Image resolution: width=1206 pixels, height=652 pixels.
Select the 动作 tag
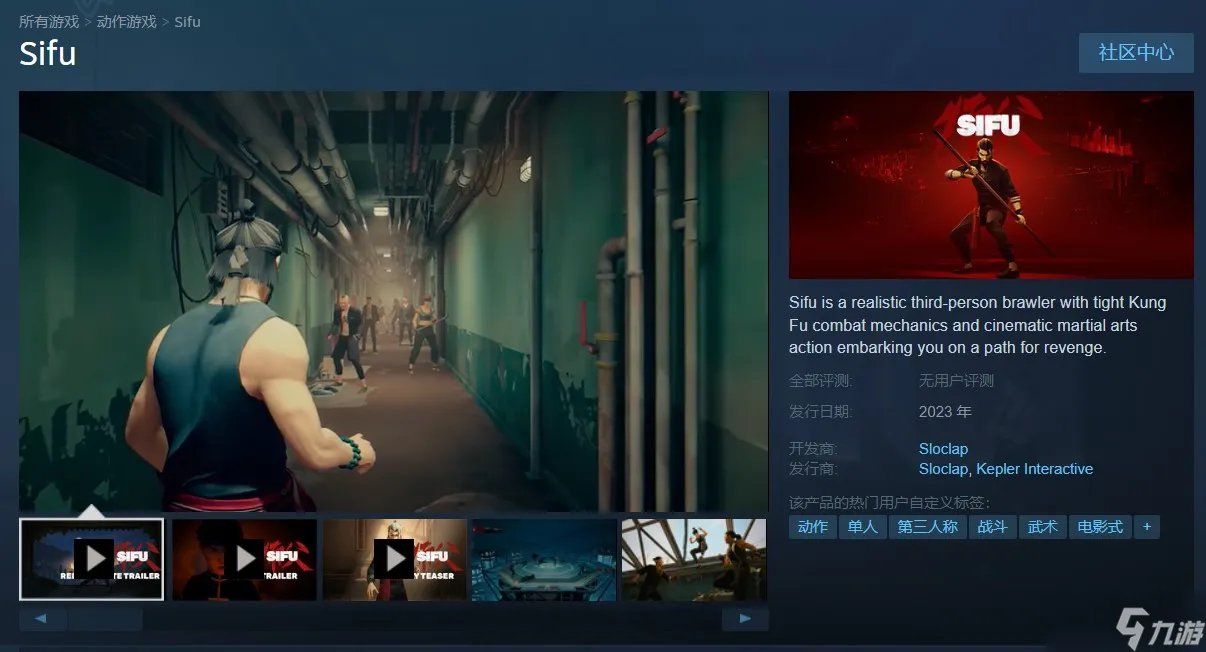coord(811,527)
